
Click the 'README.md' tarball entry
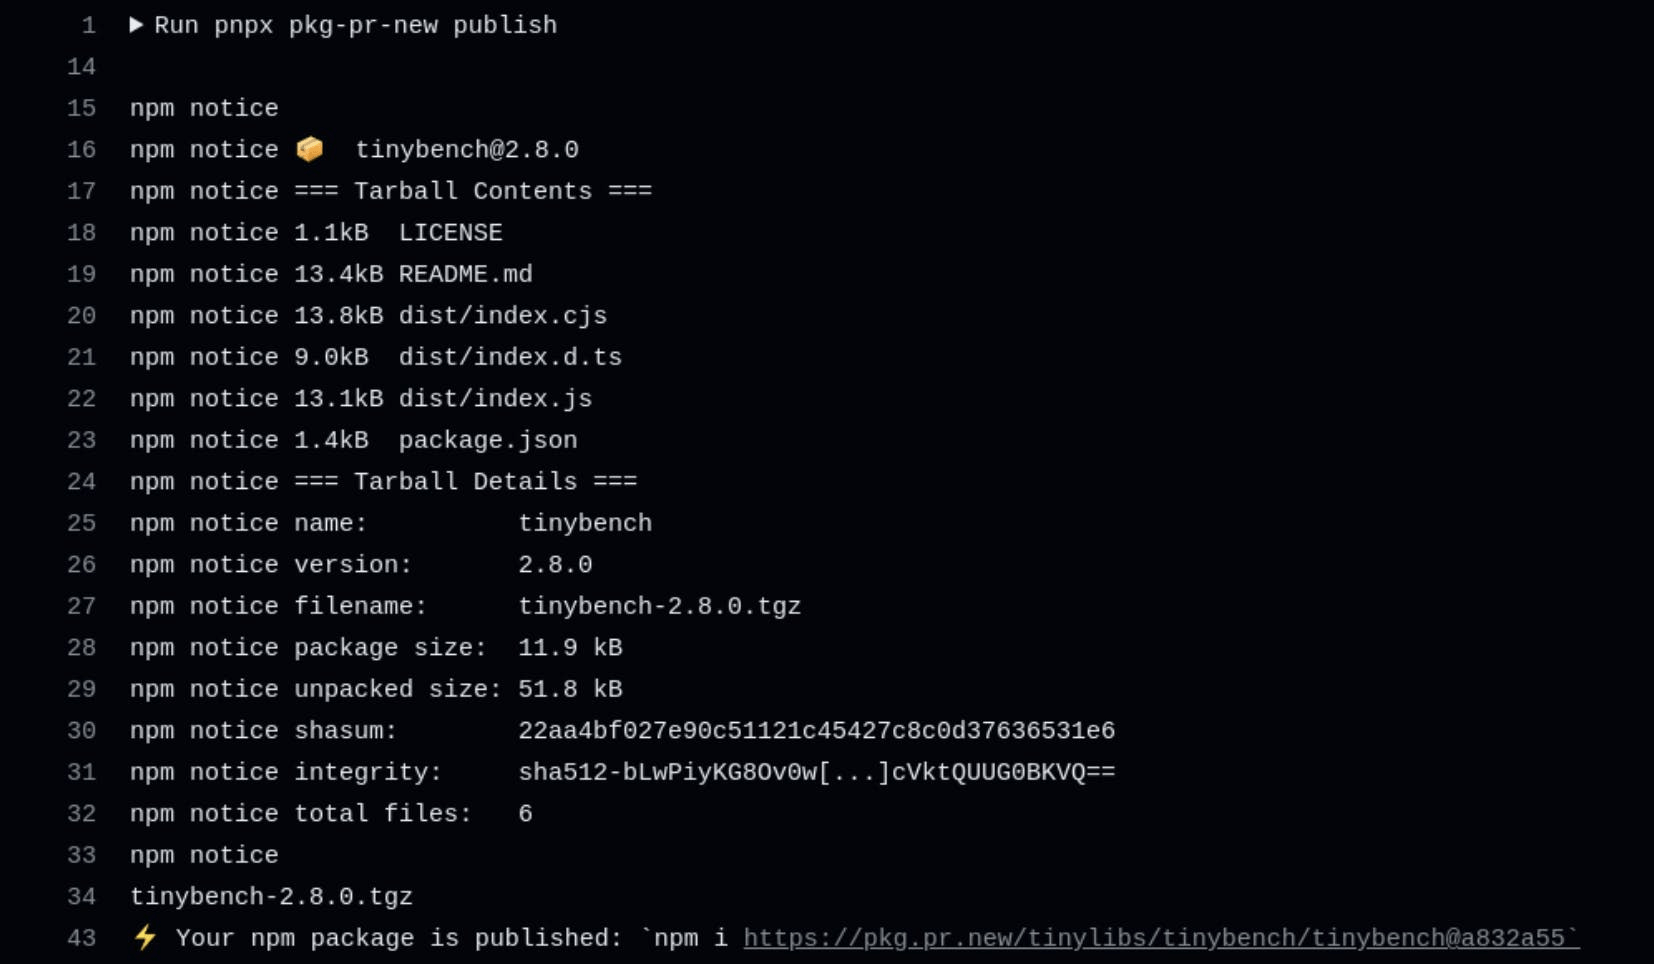point(465,274)
